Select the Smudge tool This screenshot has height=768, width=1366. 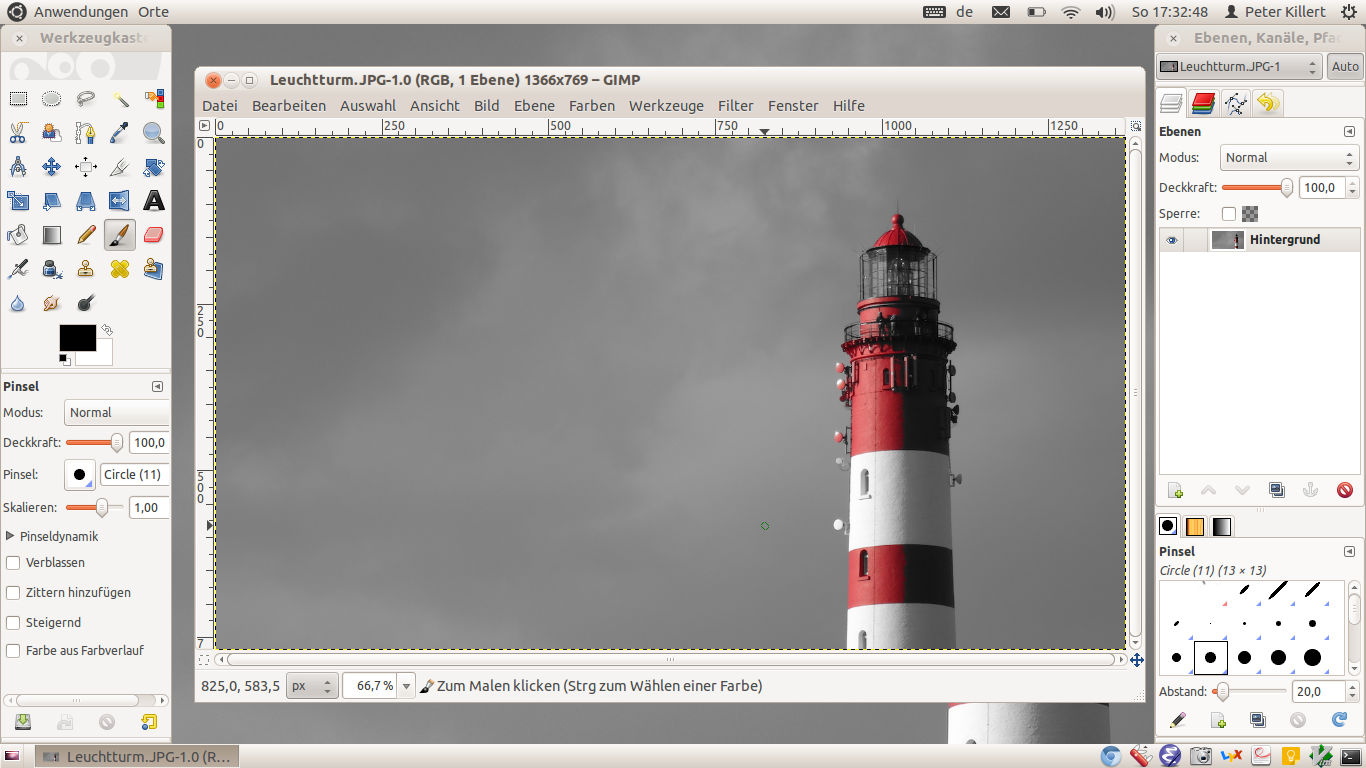point(52,303)
